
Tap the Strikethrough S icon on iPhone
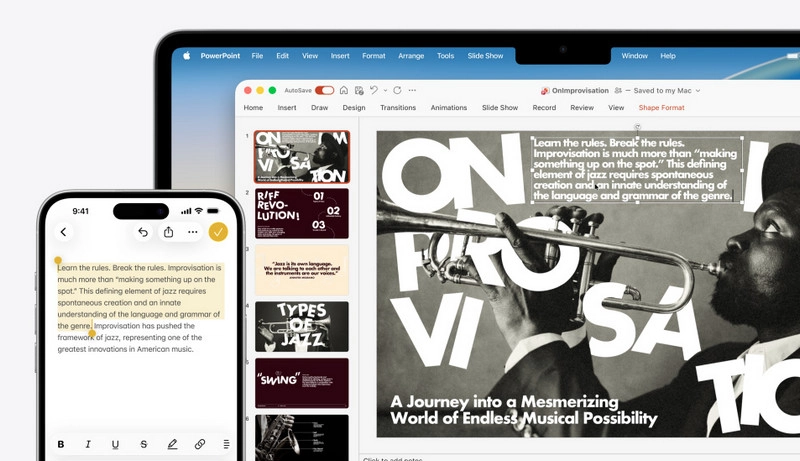(143, 444)
